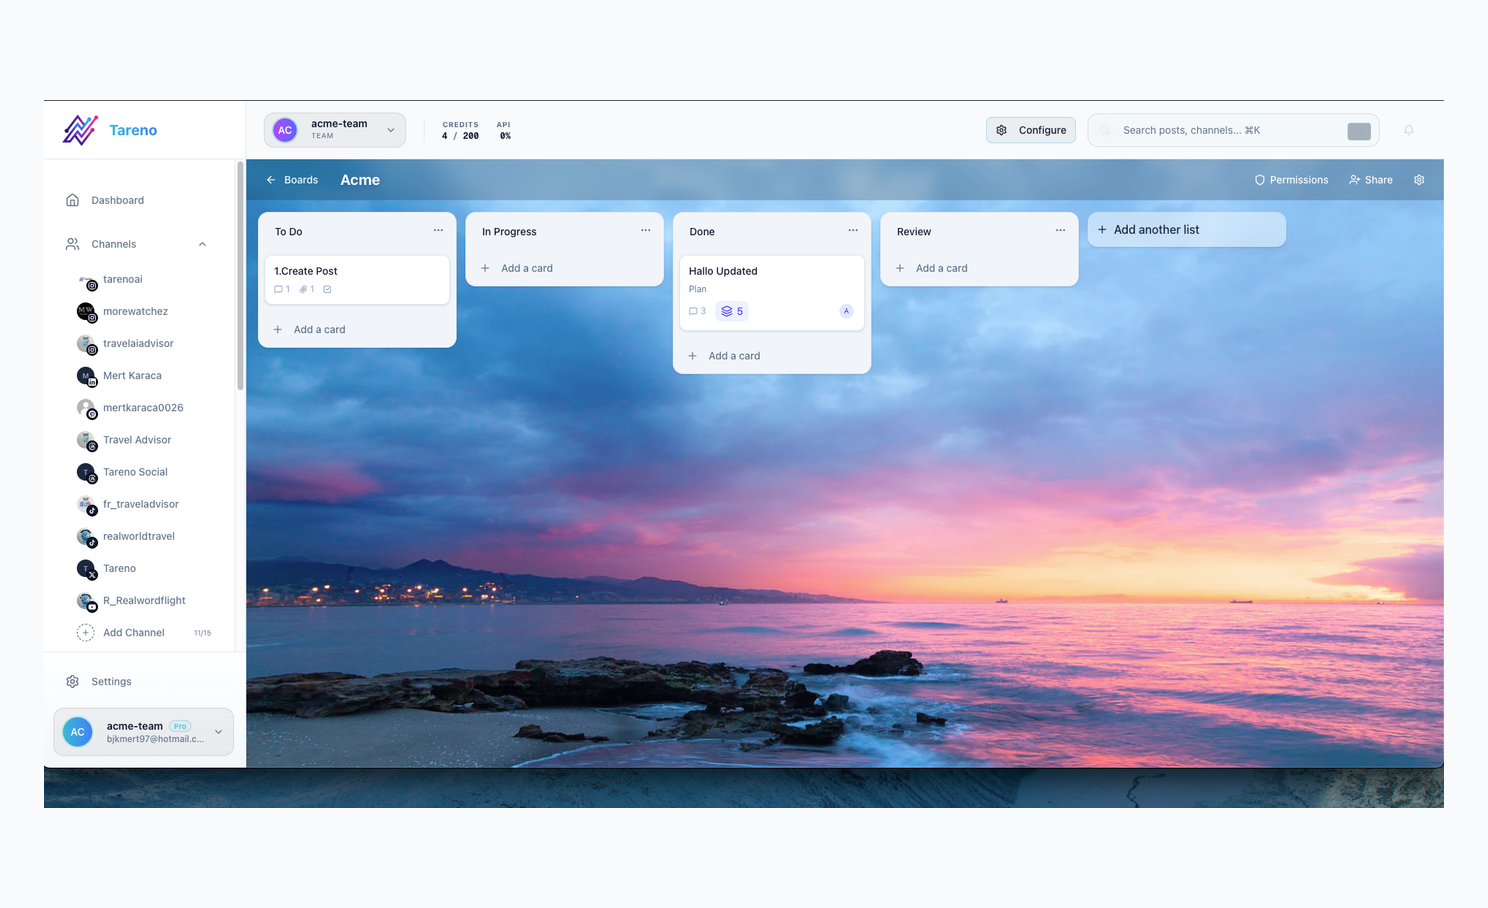
Task: Open To Do list options menu
Action: click(438, 231)
